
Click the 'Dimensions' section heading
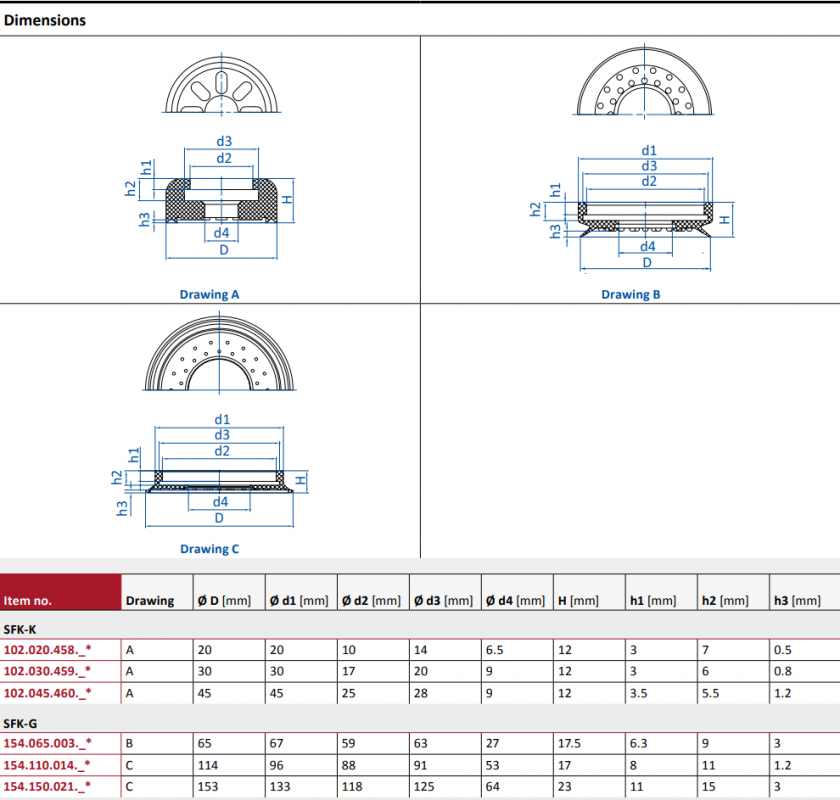44,20
